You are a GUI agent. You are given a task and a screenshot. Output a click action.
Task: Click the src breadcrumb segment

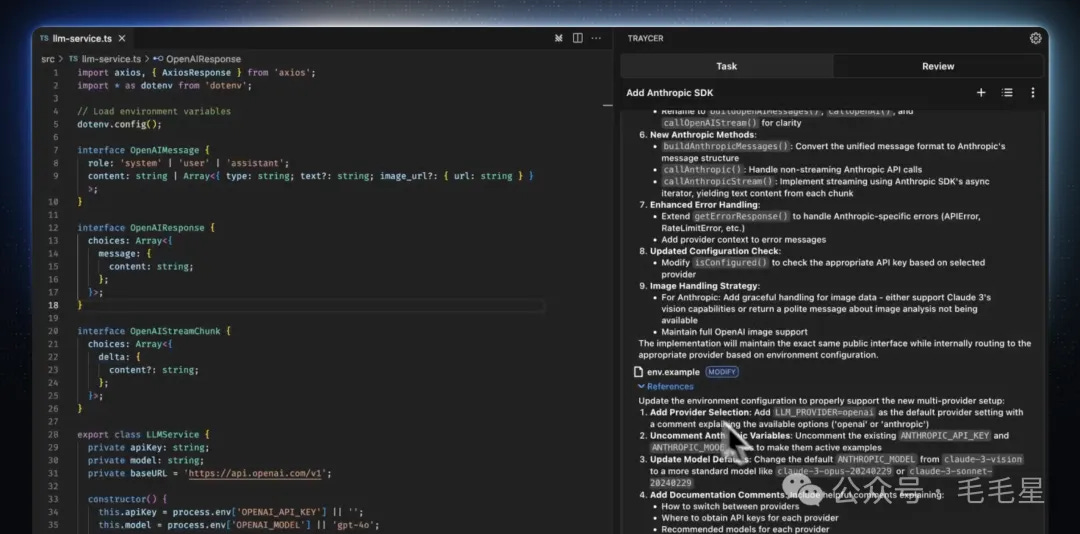pyautogui.click(x=48, y=59)
